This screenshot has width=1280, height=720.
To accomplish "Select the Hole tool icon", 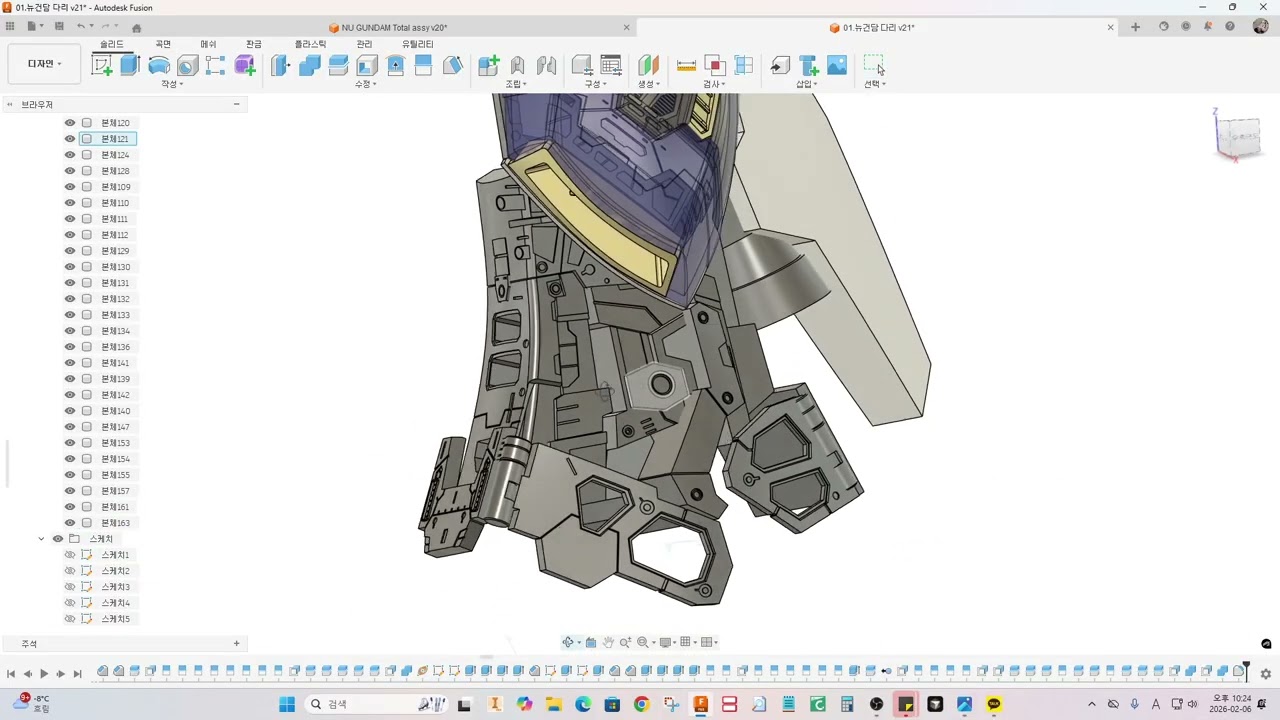I will point(187,66).
